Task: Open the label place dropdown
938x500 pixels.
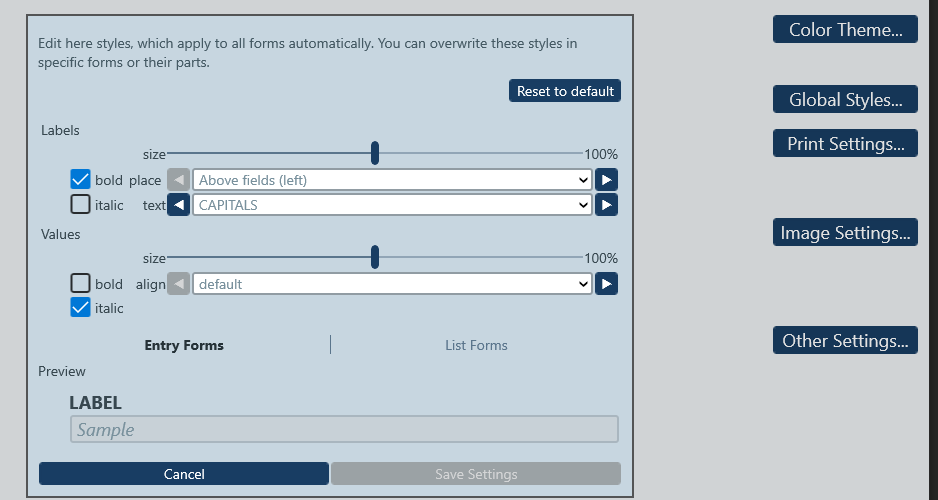Action: (392, 180)
